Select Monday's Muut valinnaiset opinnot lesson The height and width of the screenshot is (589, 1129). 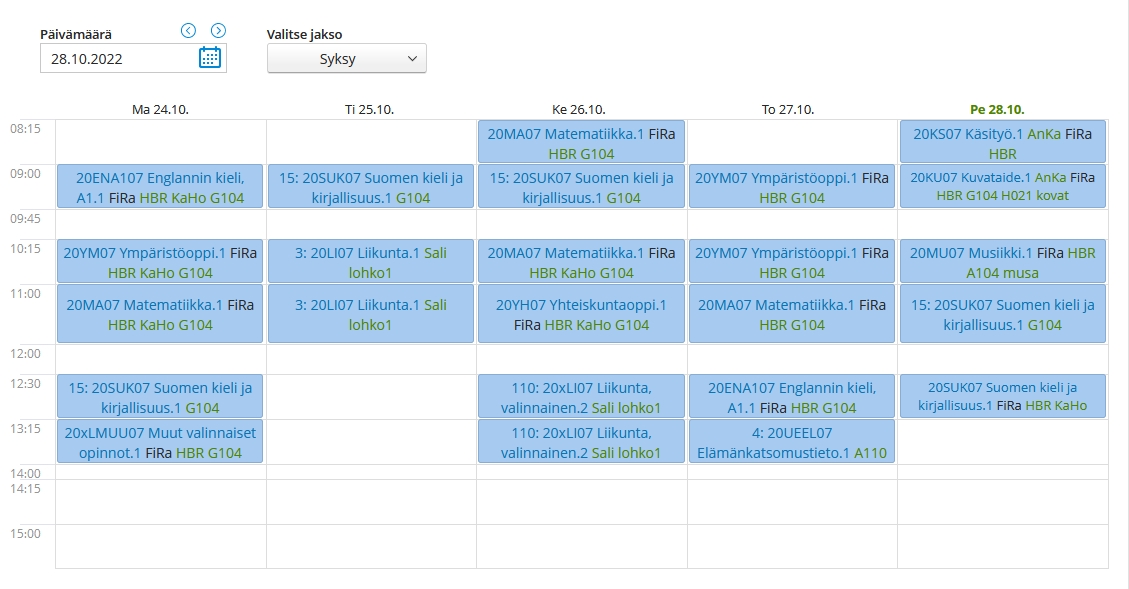[160, 442]
